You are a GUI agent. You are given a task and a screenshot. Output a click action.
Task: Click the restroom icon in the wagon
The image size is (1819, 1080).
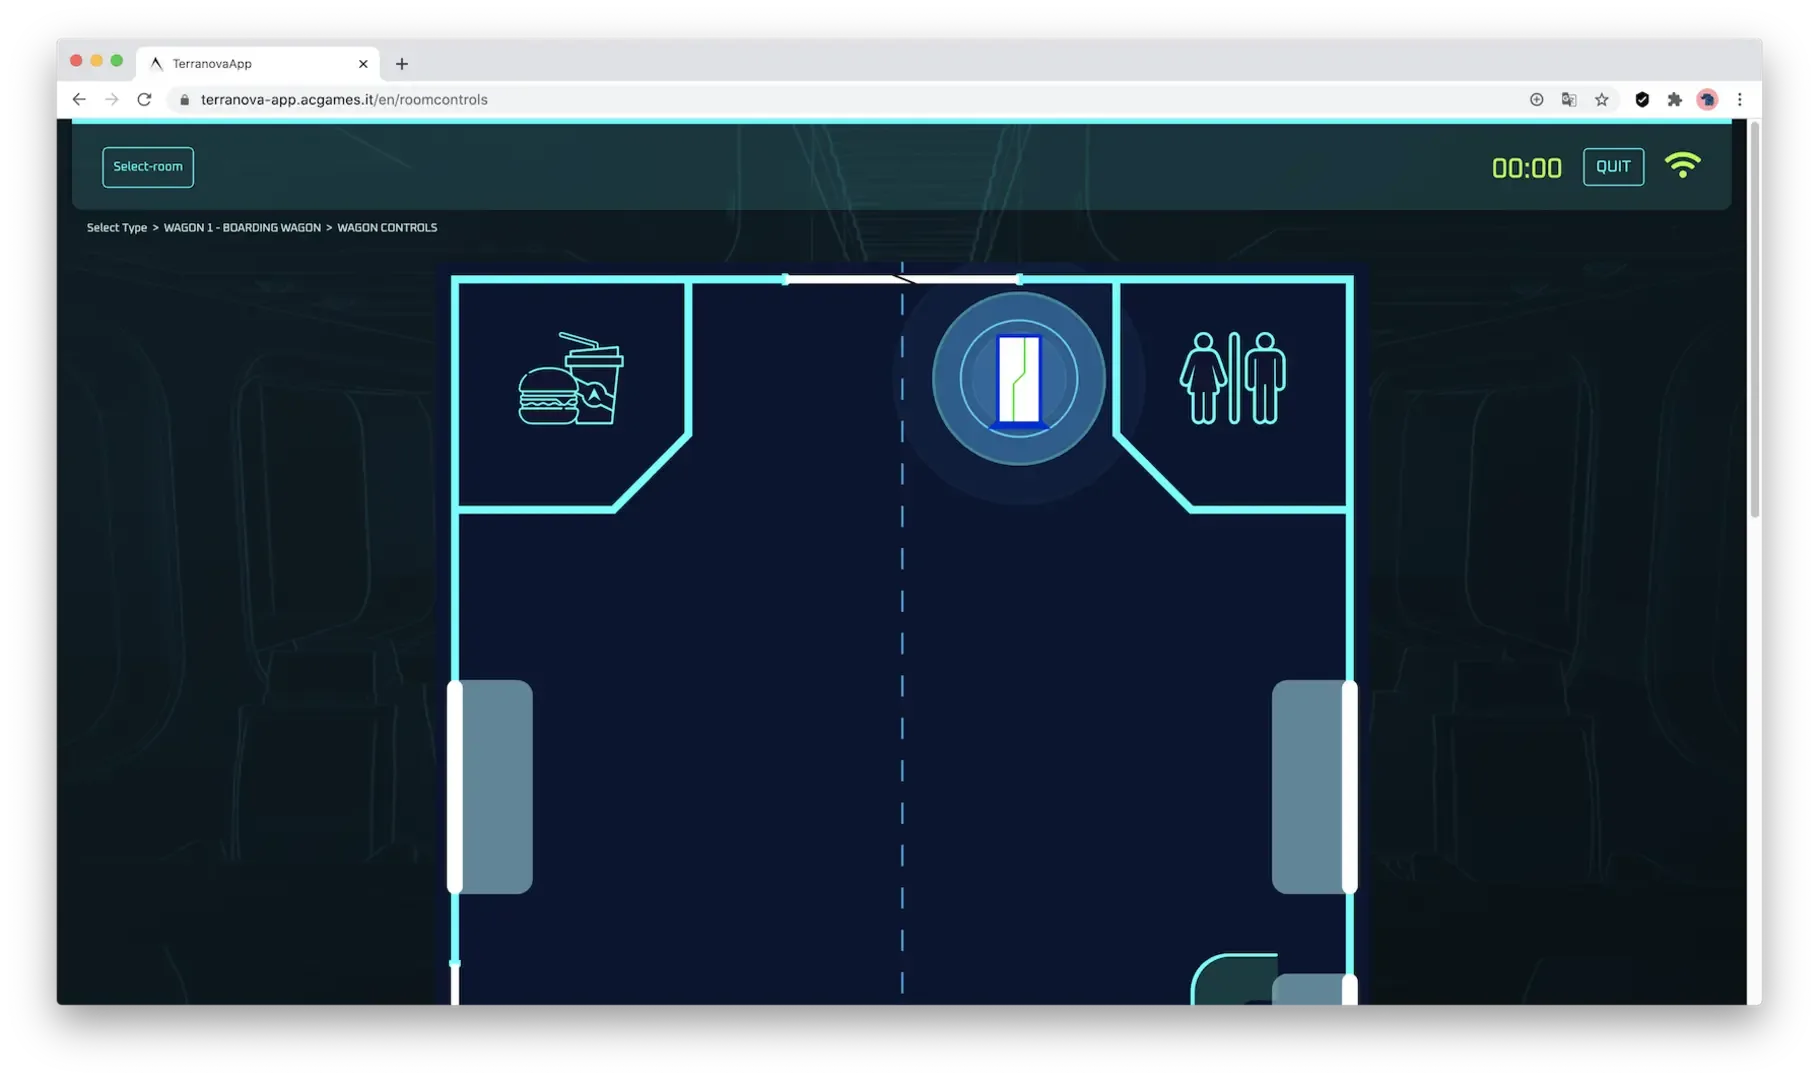coord(1232,379)
